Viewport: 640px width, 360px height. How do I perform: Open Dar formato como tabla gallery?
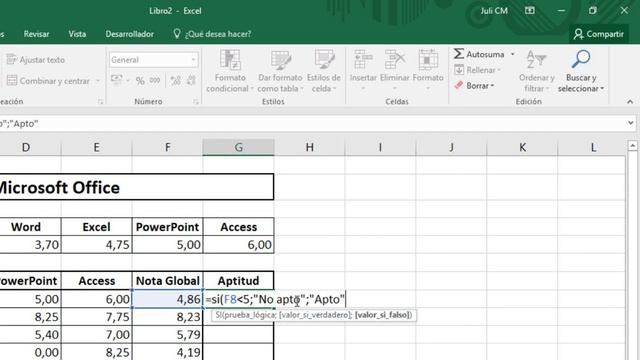pos(280,71)
